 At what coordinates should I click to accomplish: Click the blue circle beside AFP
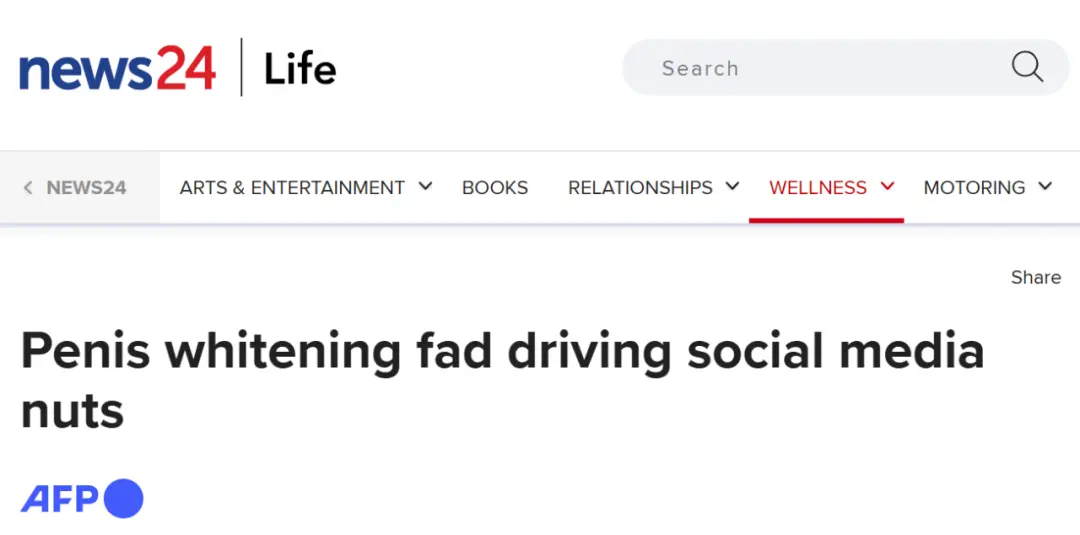[124, 499]
